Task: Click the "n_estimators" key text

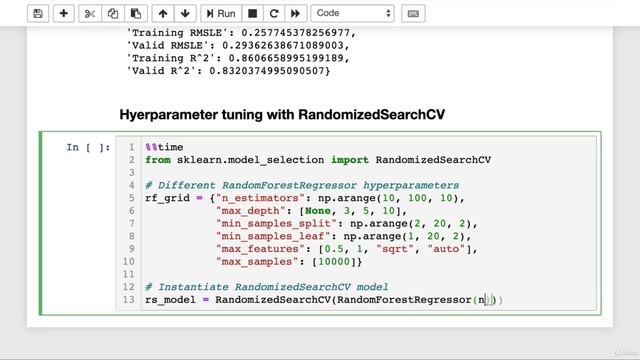Action: tap(260, 198)
